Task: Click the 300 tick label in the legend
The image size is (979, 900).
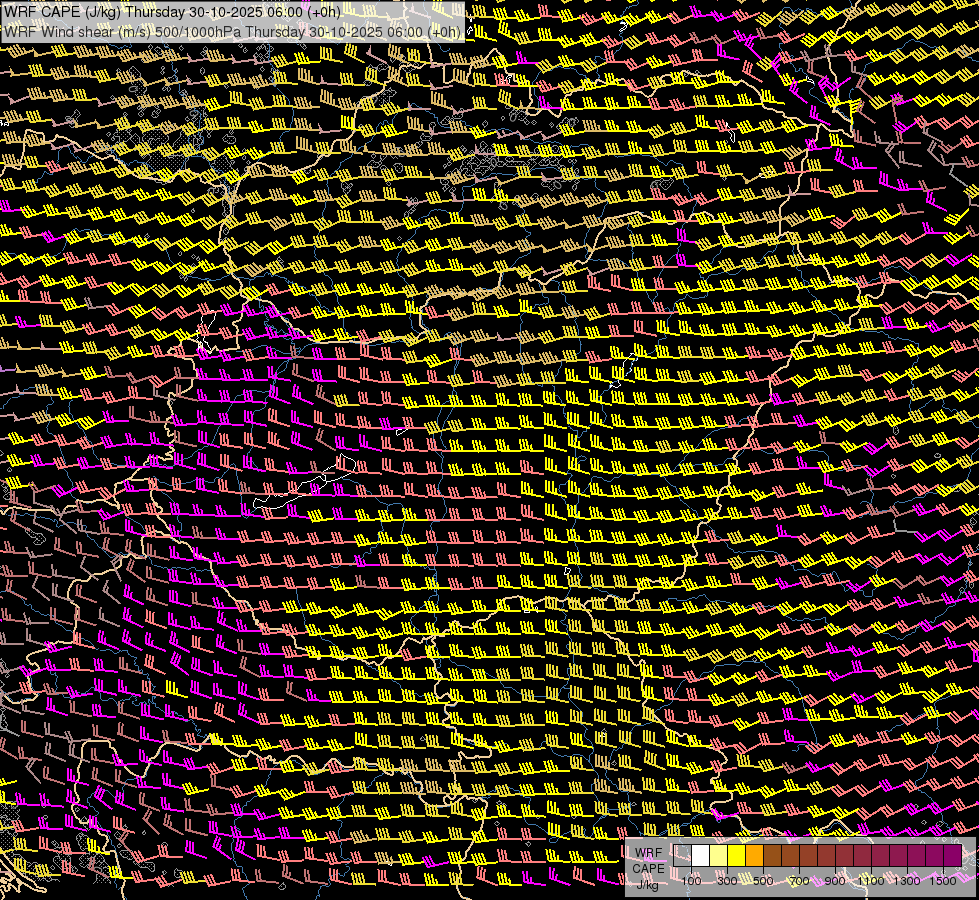Action: tap(727, 881)
